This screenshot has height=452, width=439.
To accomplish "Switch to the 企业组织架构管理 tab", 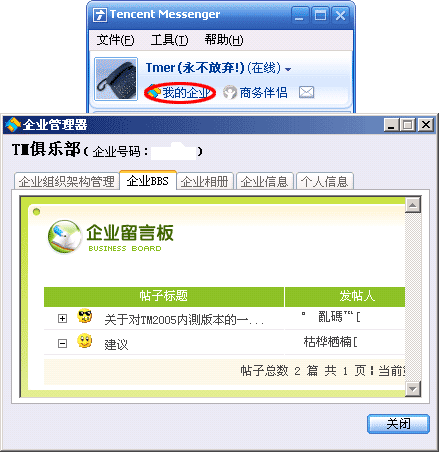I will [x=67, y=182].
